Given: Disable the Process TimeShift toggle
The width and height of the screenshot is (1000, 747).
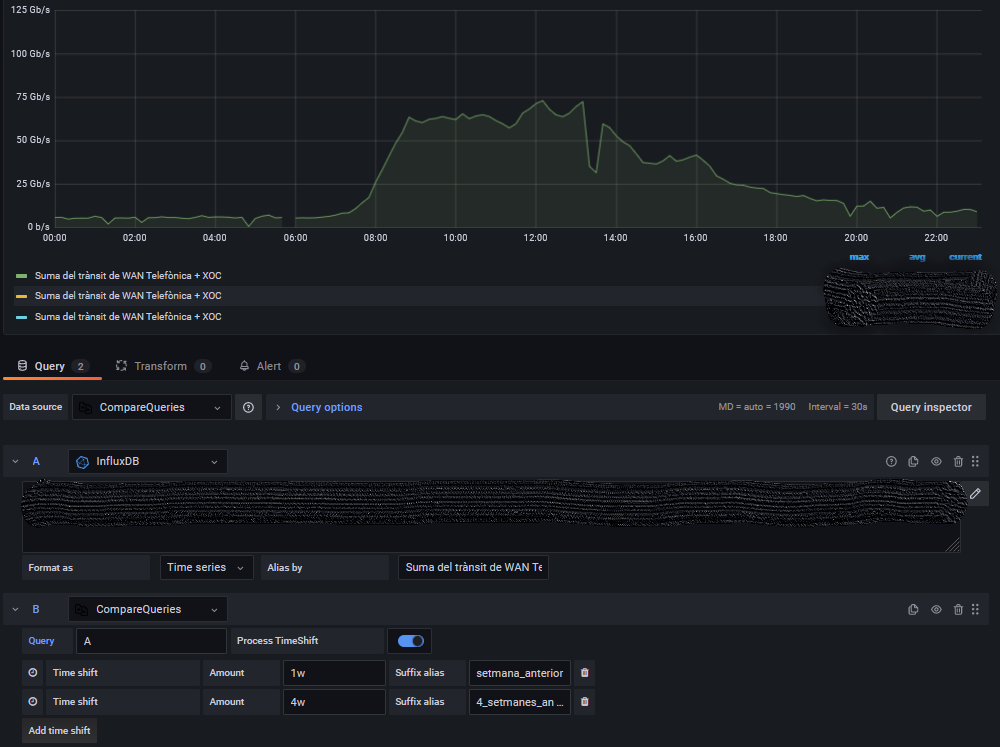Looking at the screenshot, I should coord(409,640).
